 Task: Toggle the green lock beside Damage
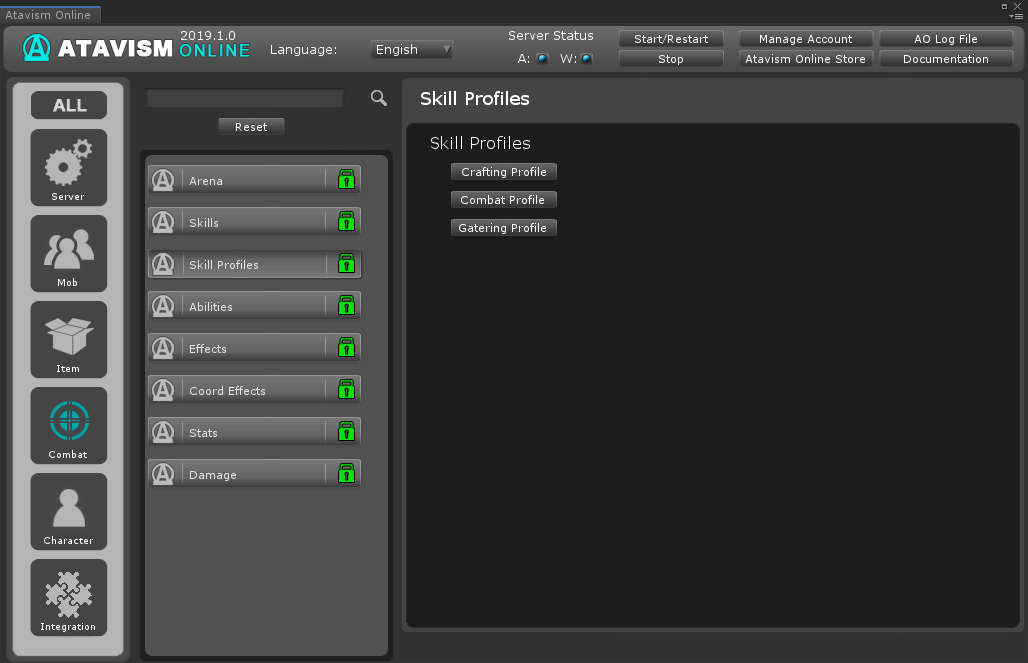346,474
